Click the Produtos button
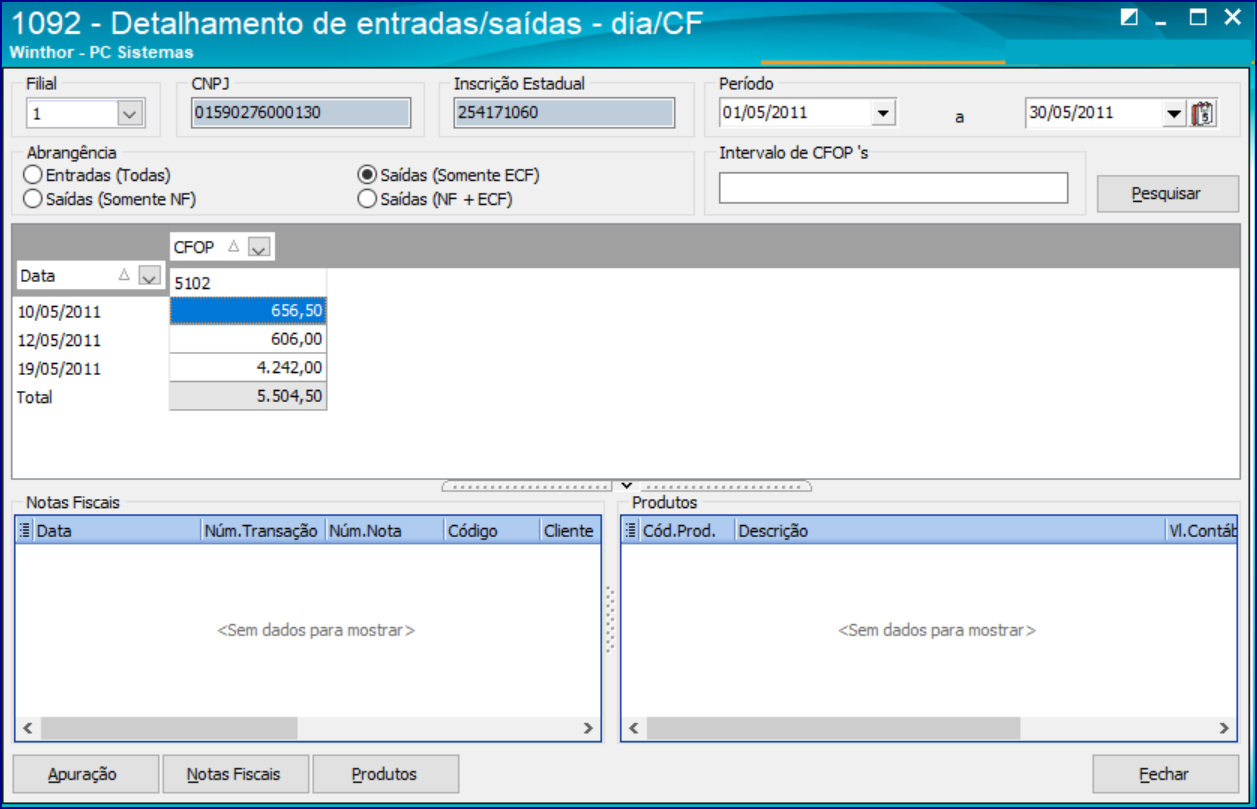 385,774
